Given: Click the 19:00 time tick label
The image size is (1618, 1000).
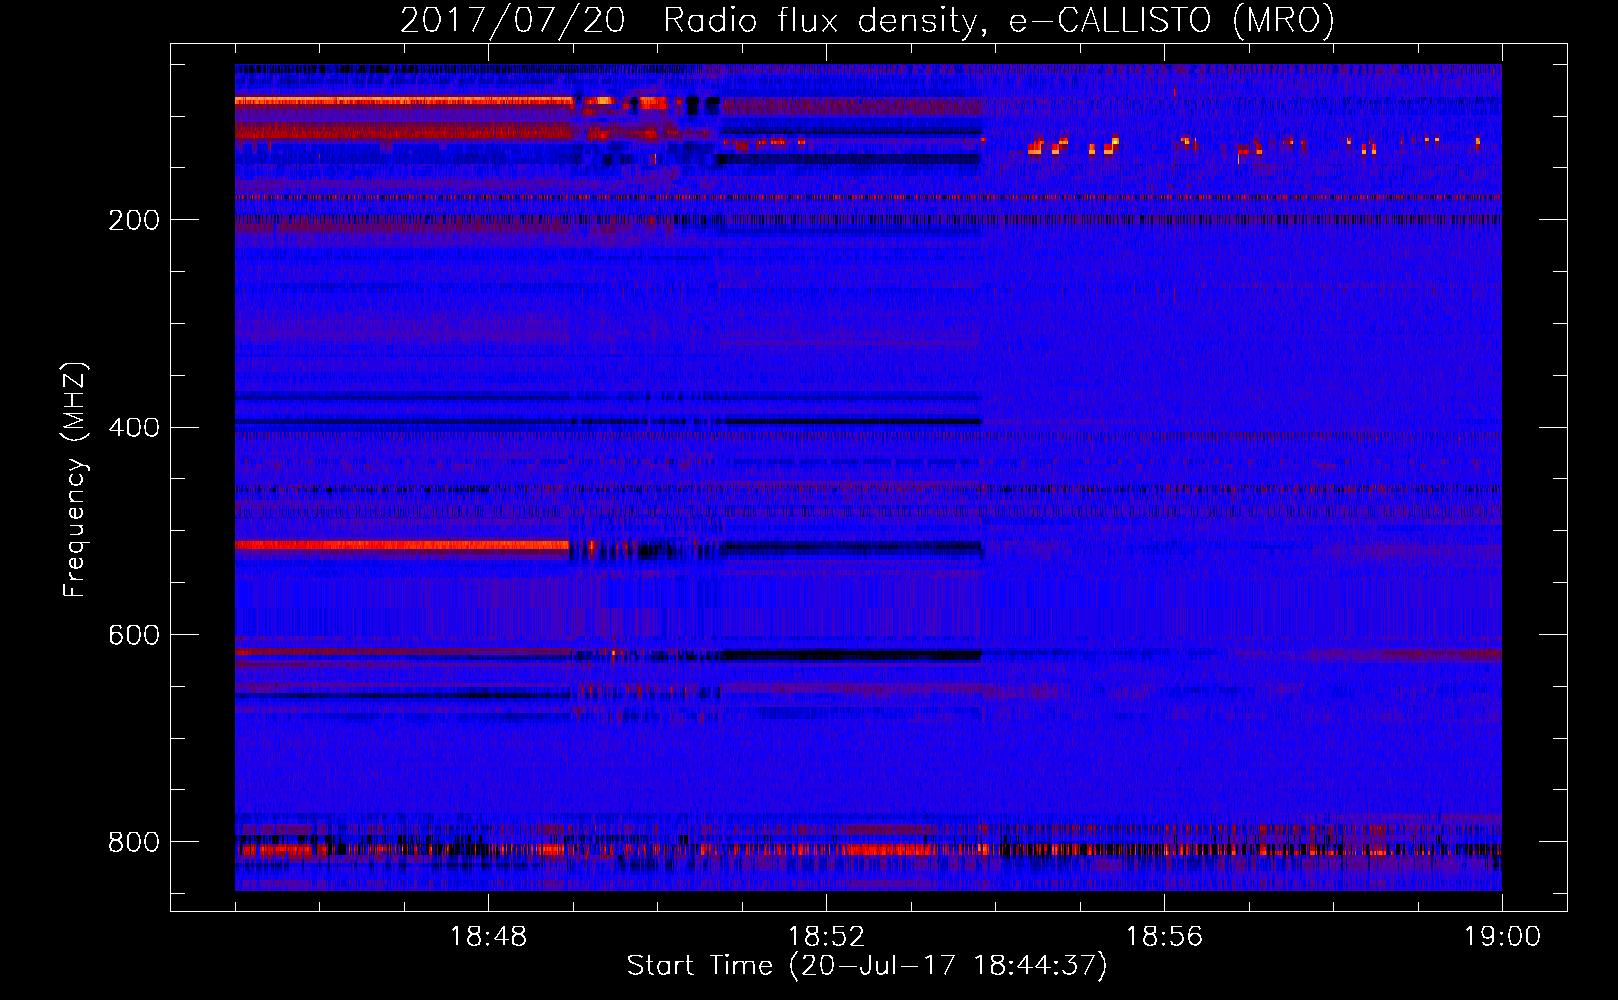Looking at the screenshot, I should point(1502,937).
